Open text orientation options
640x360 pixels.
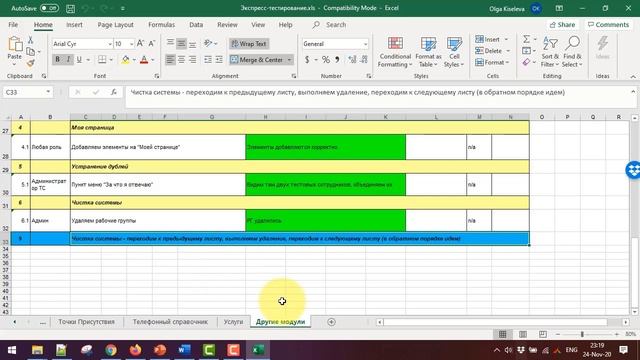[210, 43]
